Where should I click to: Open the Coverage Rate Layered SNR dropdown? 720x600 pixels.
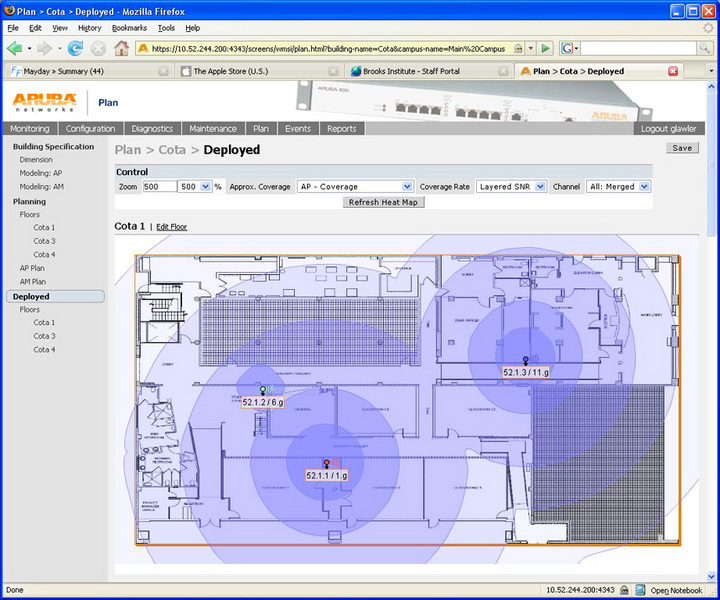pos(540,187)
